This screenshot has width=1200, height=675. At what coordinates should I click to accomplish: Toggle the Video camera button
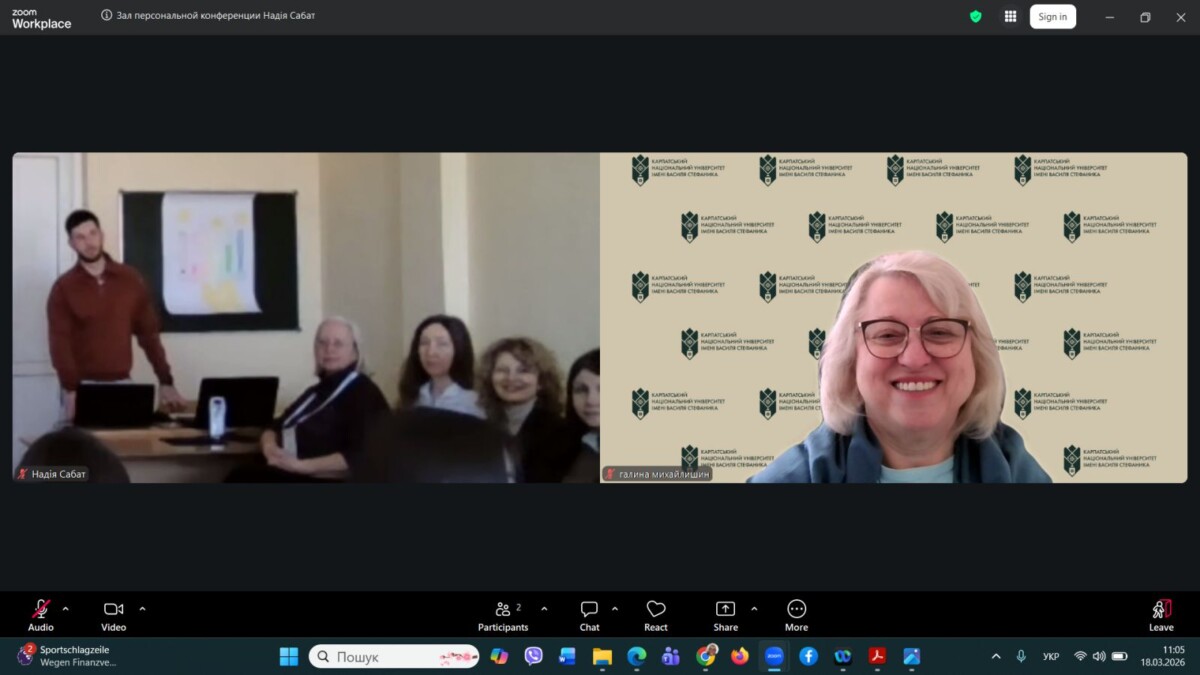[113, 614]
